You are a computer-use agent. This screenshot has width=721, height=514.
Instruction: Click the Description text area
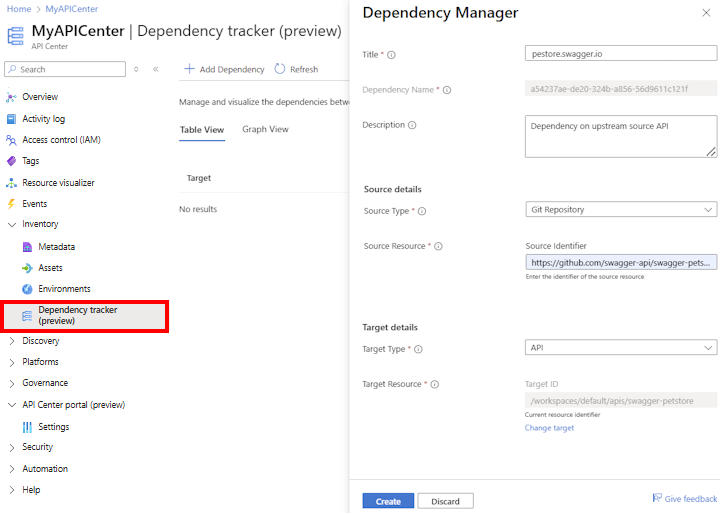tap(621, 137)
